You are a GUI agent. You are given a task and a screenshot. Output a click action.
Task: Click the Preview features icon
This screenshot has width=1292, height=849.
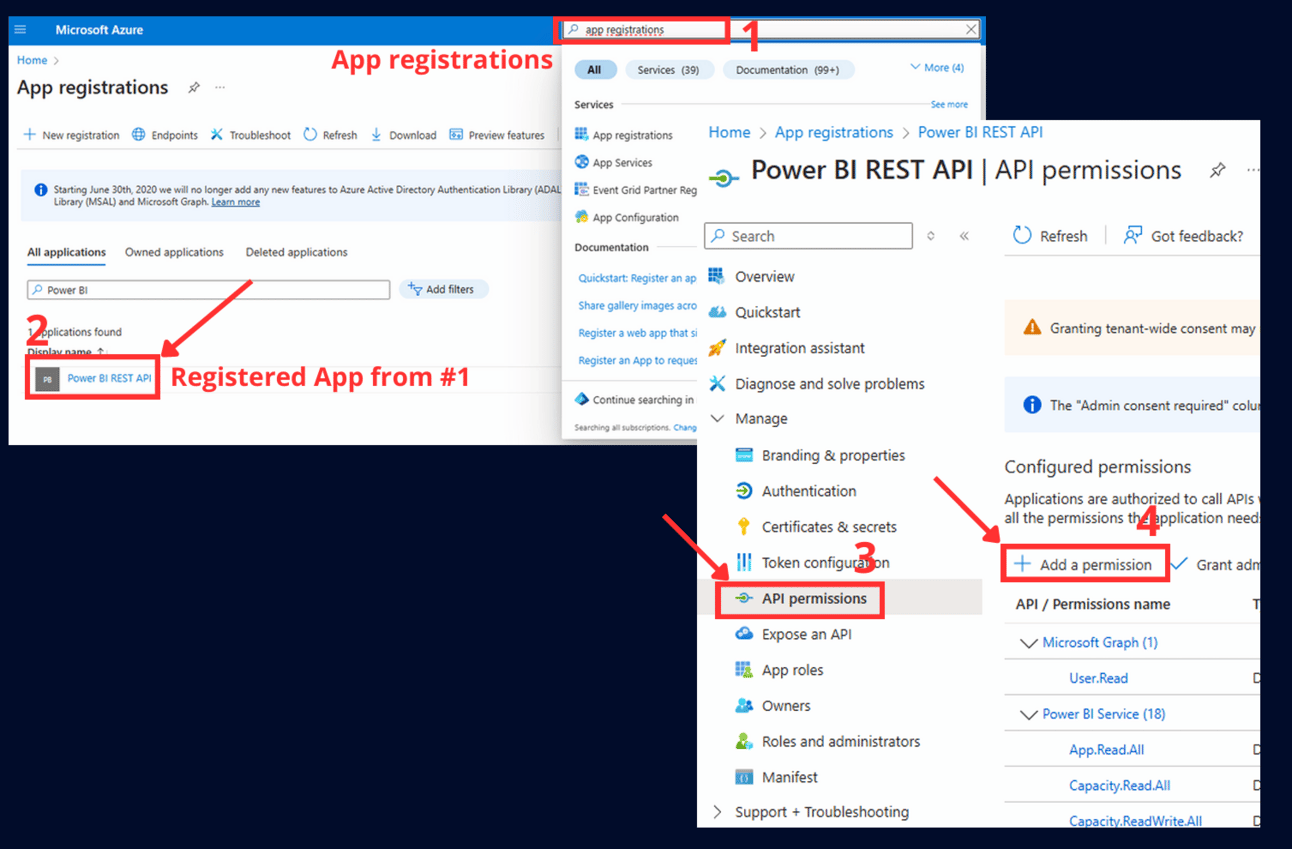pos(456,135)
